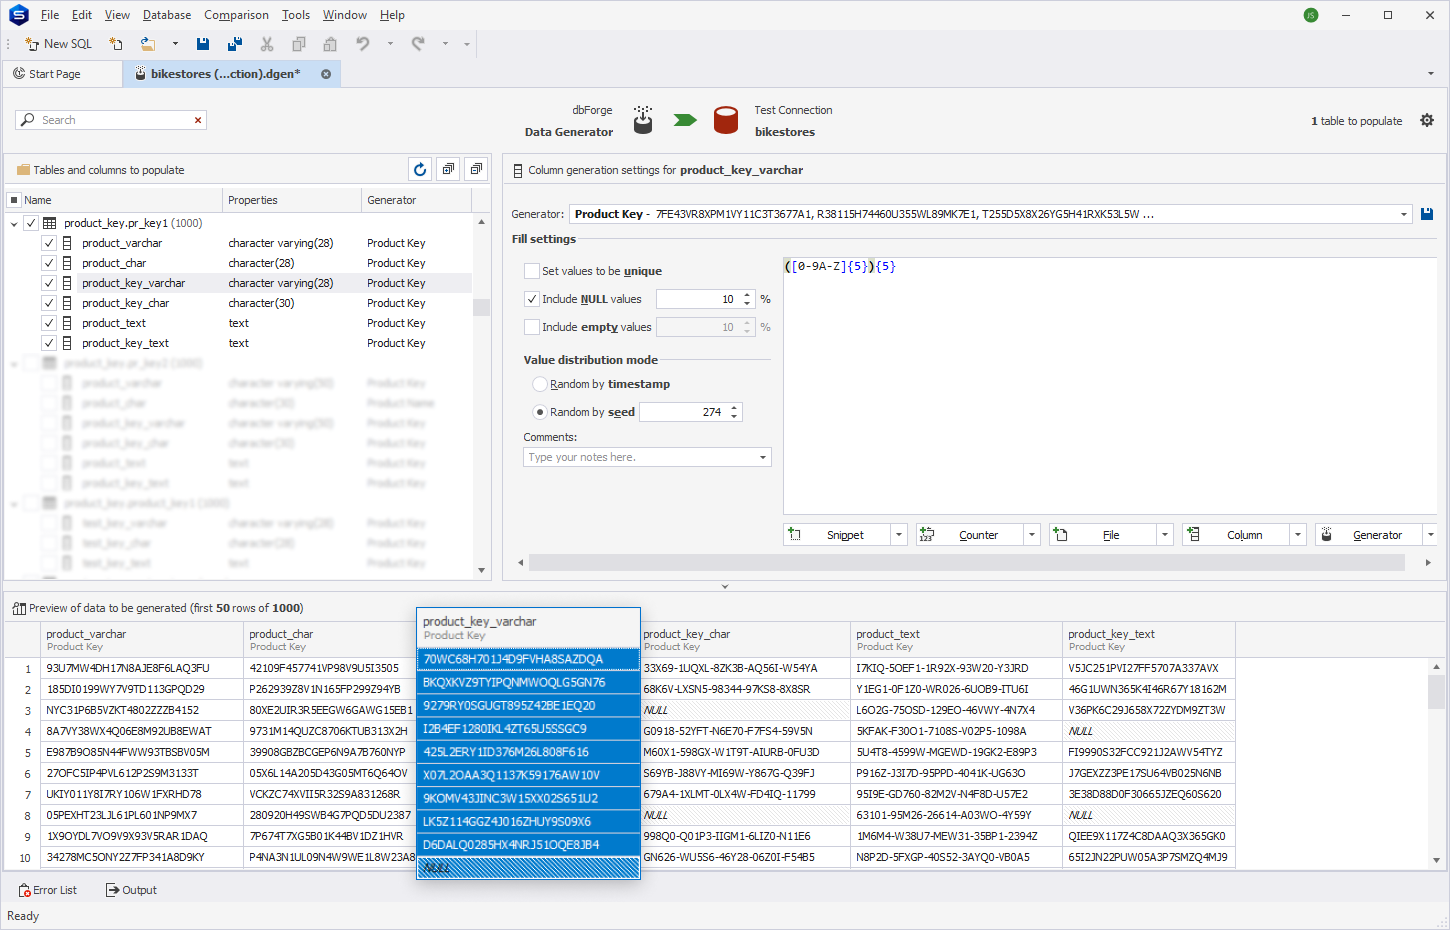Open the Output panel

click(131, 890)
